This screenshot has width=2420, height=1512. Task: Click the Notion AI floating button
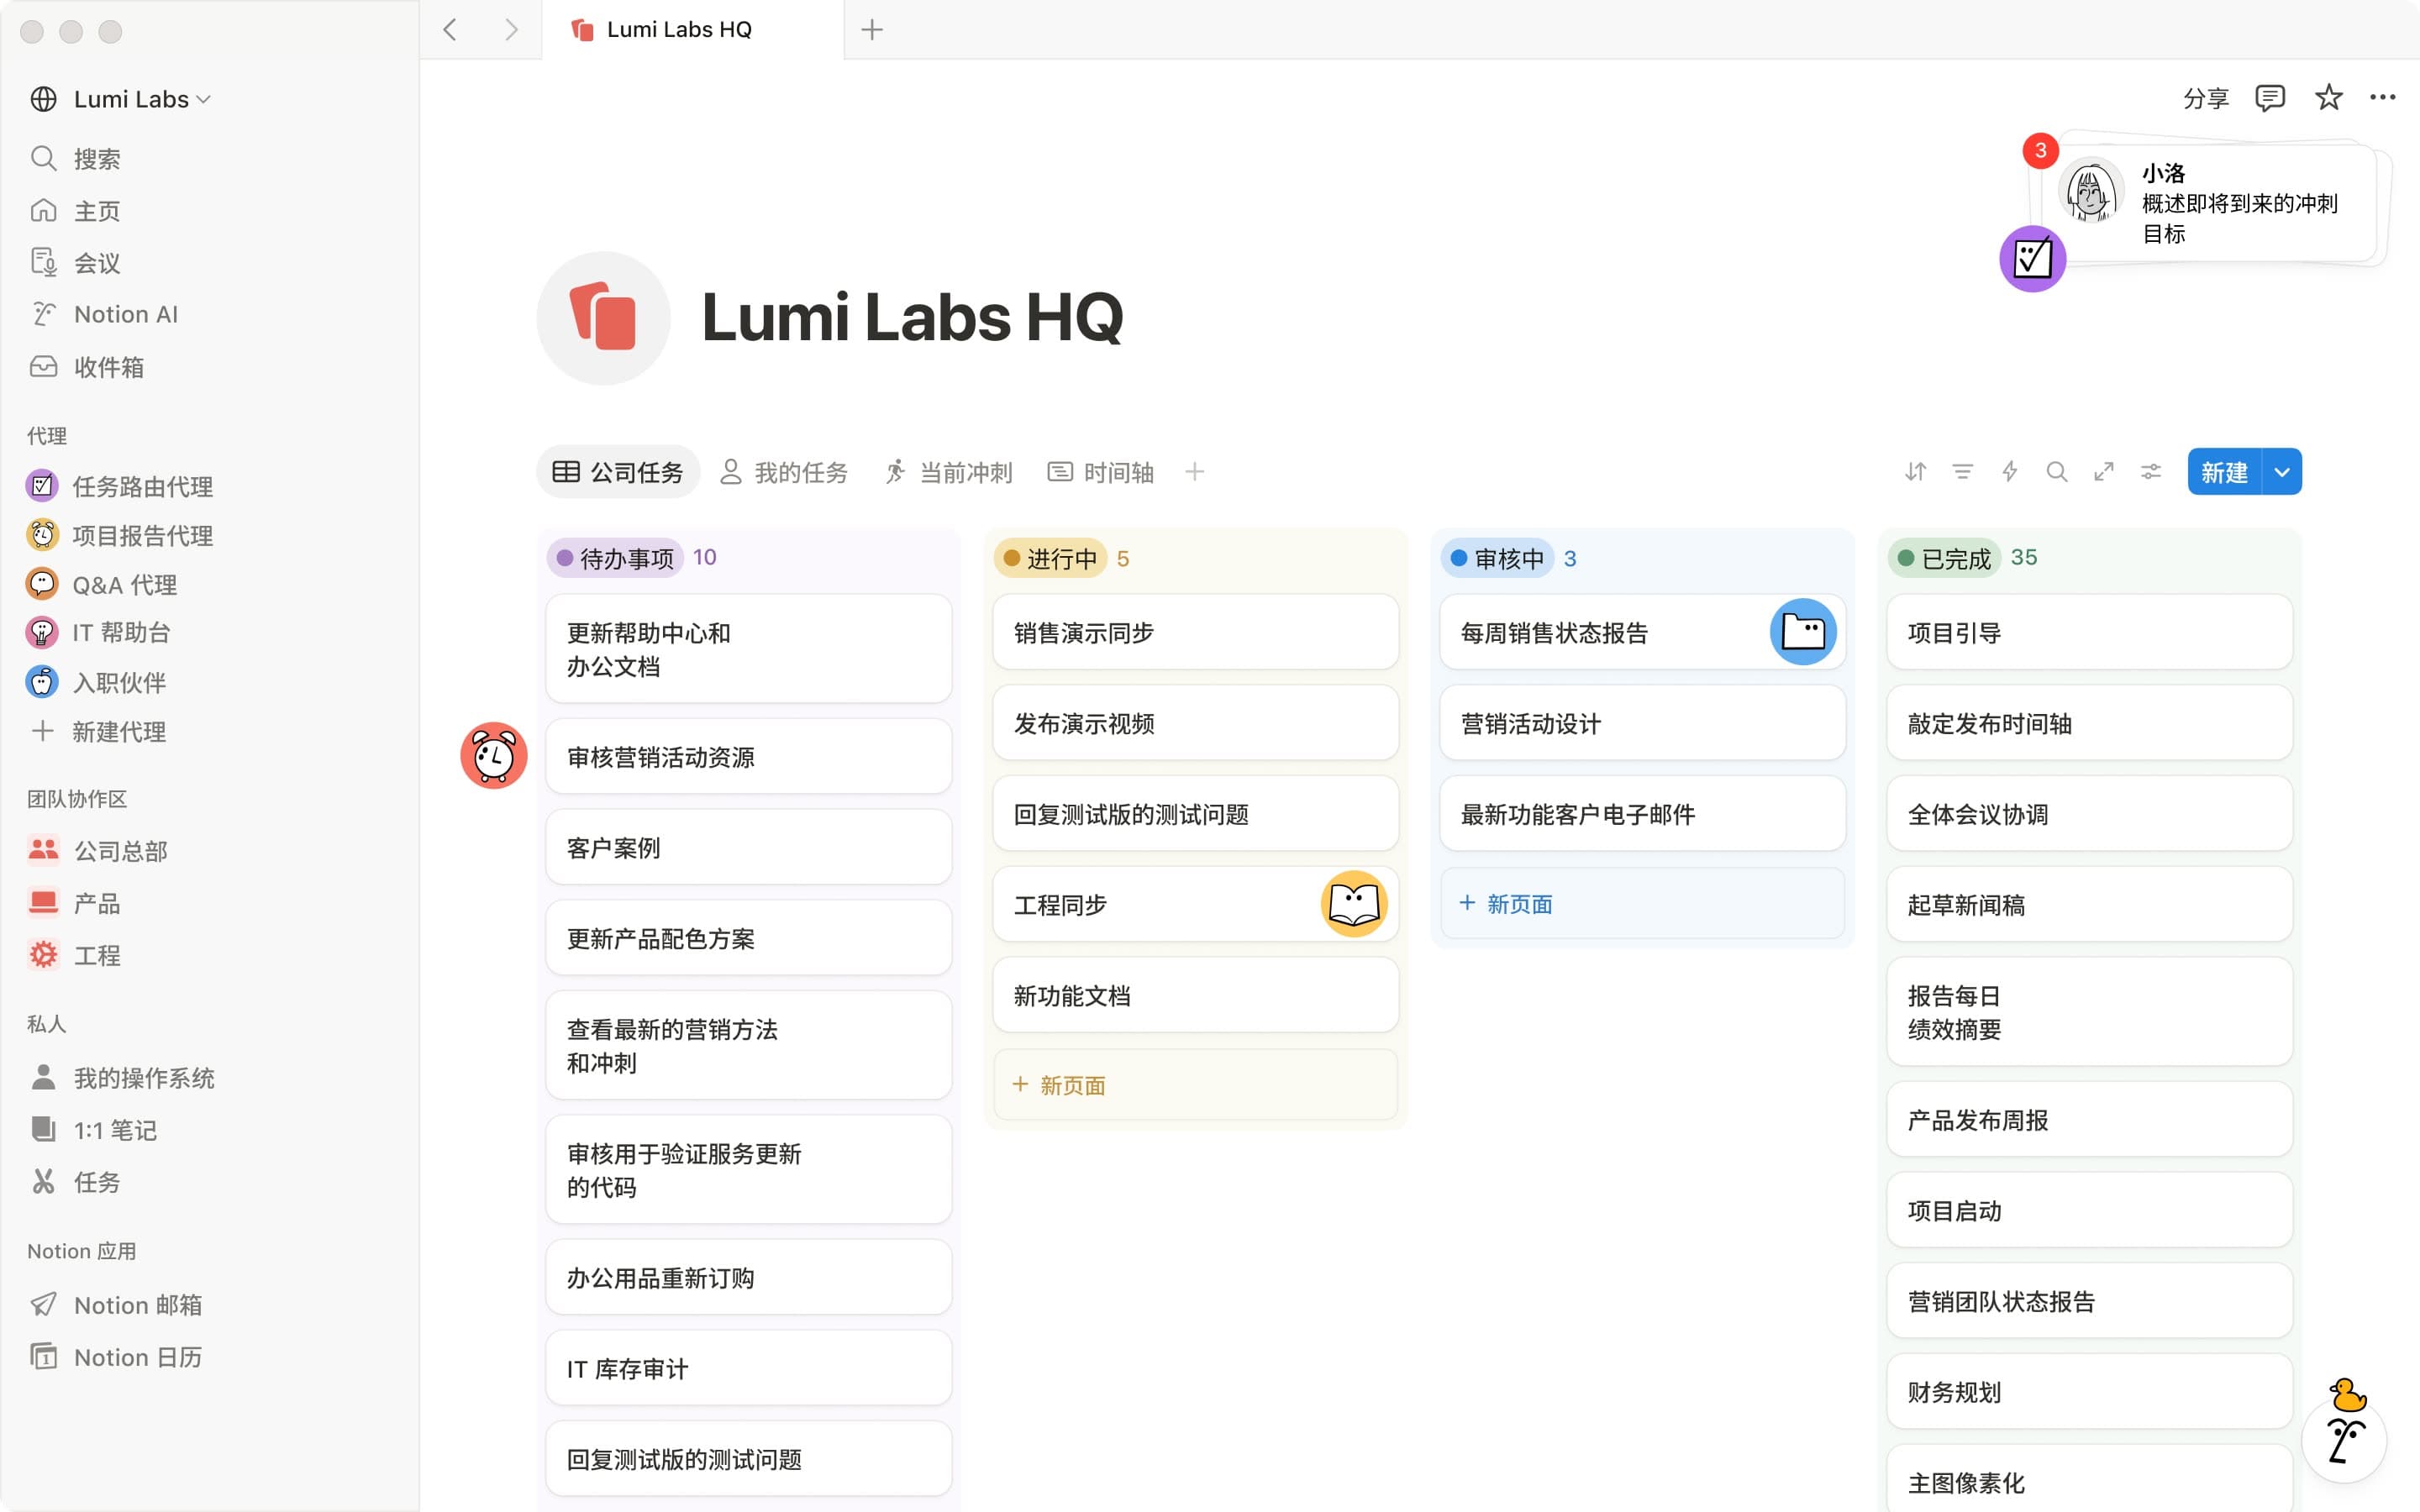click(2345, 1440)
